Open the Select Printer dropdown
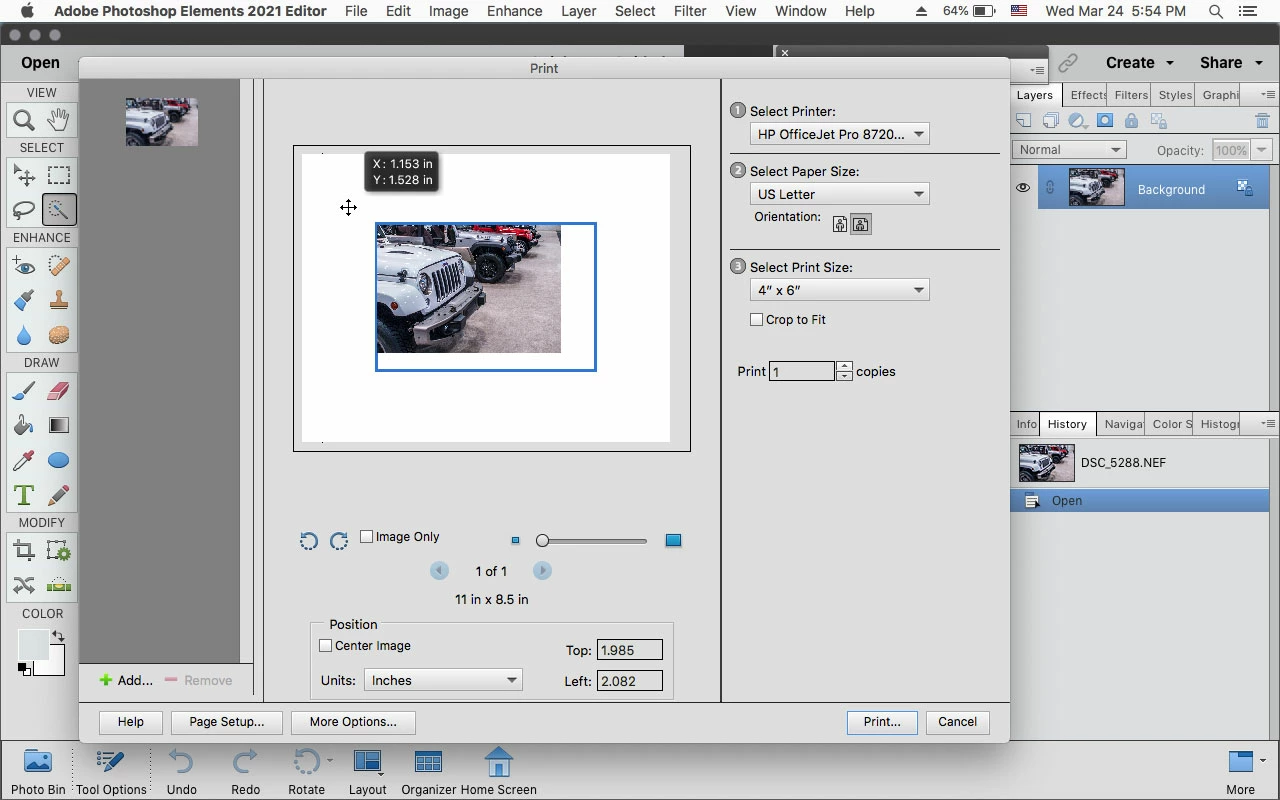 point(839,134)
